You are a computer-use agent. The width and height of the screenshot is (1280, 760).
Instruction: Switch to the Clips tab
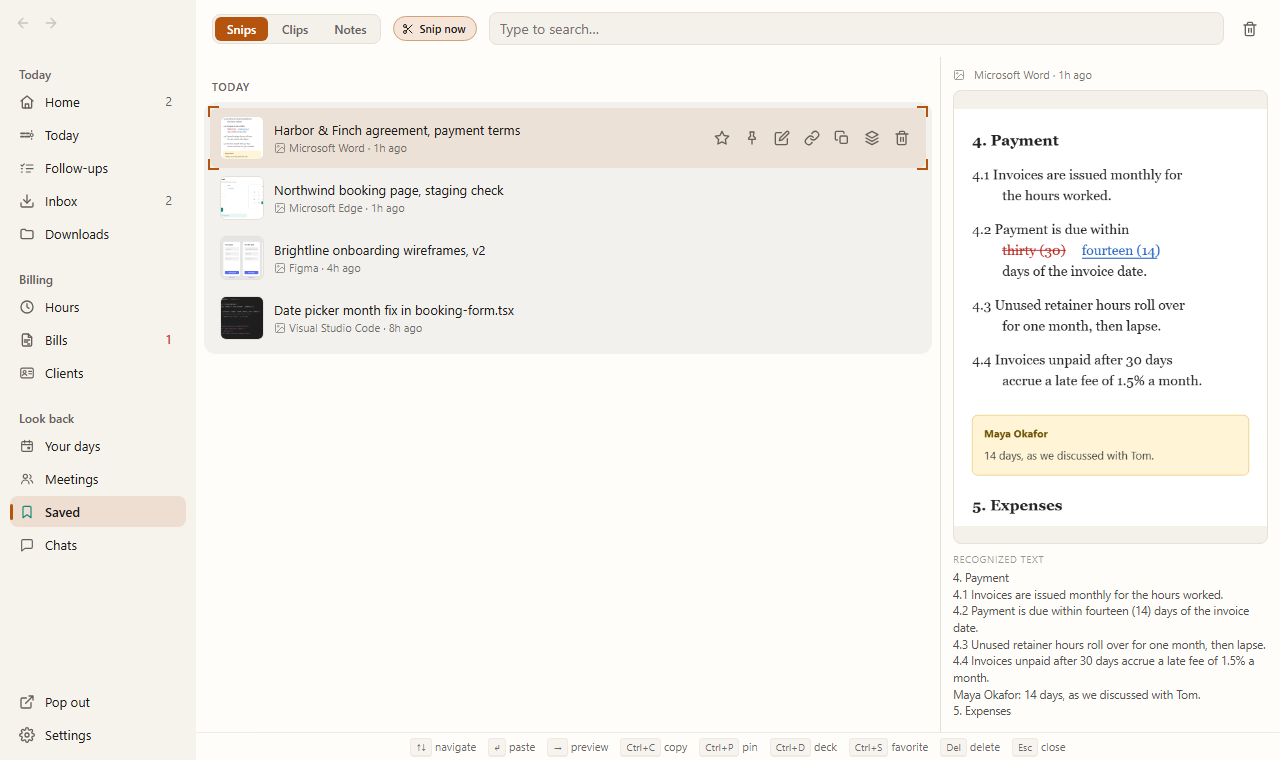point(295,29)
